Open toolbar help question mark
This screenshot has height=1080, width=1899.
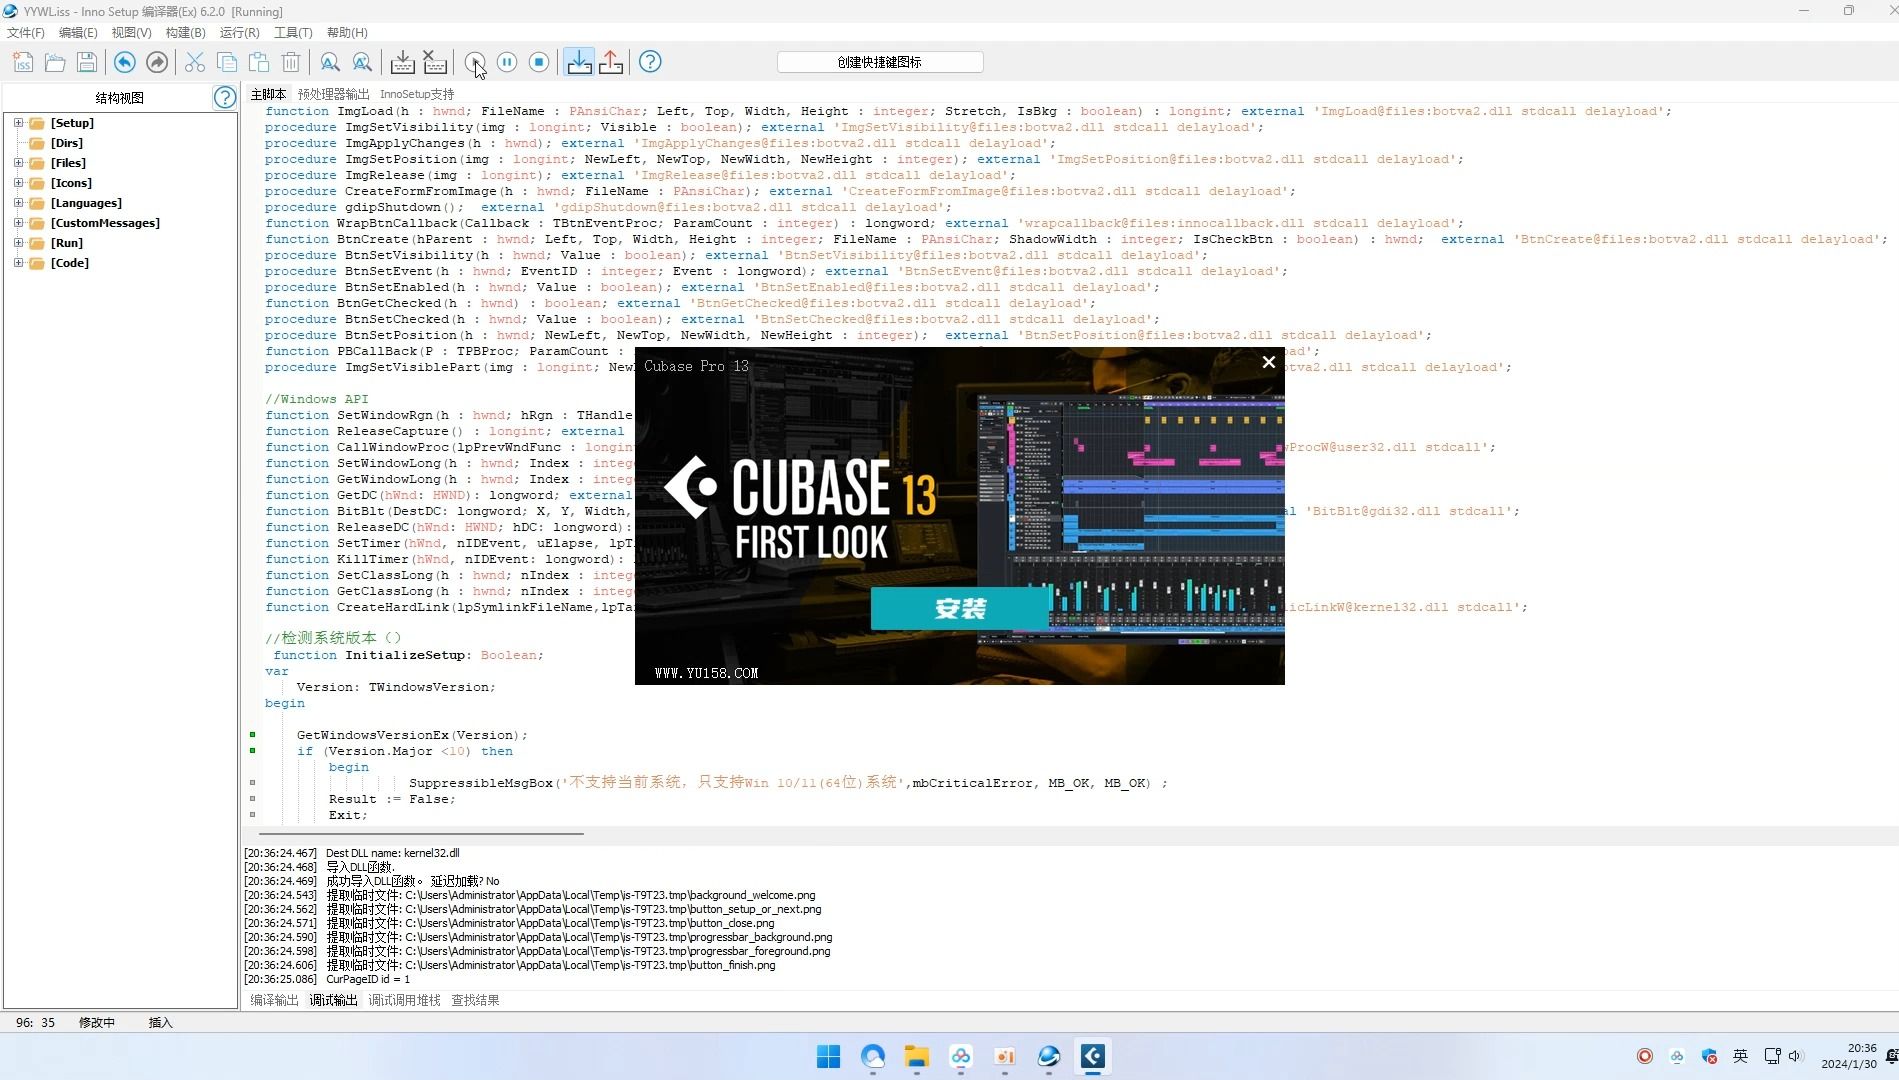[x=650, y=62]
